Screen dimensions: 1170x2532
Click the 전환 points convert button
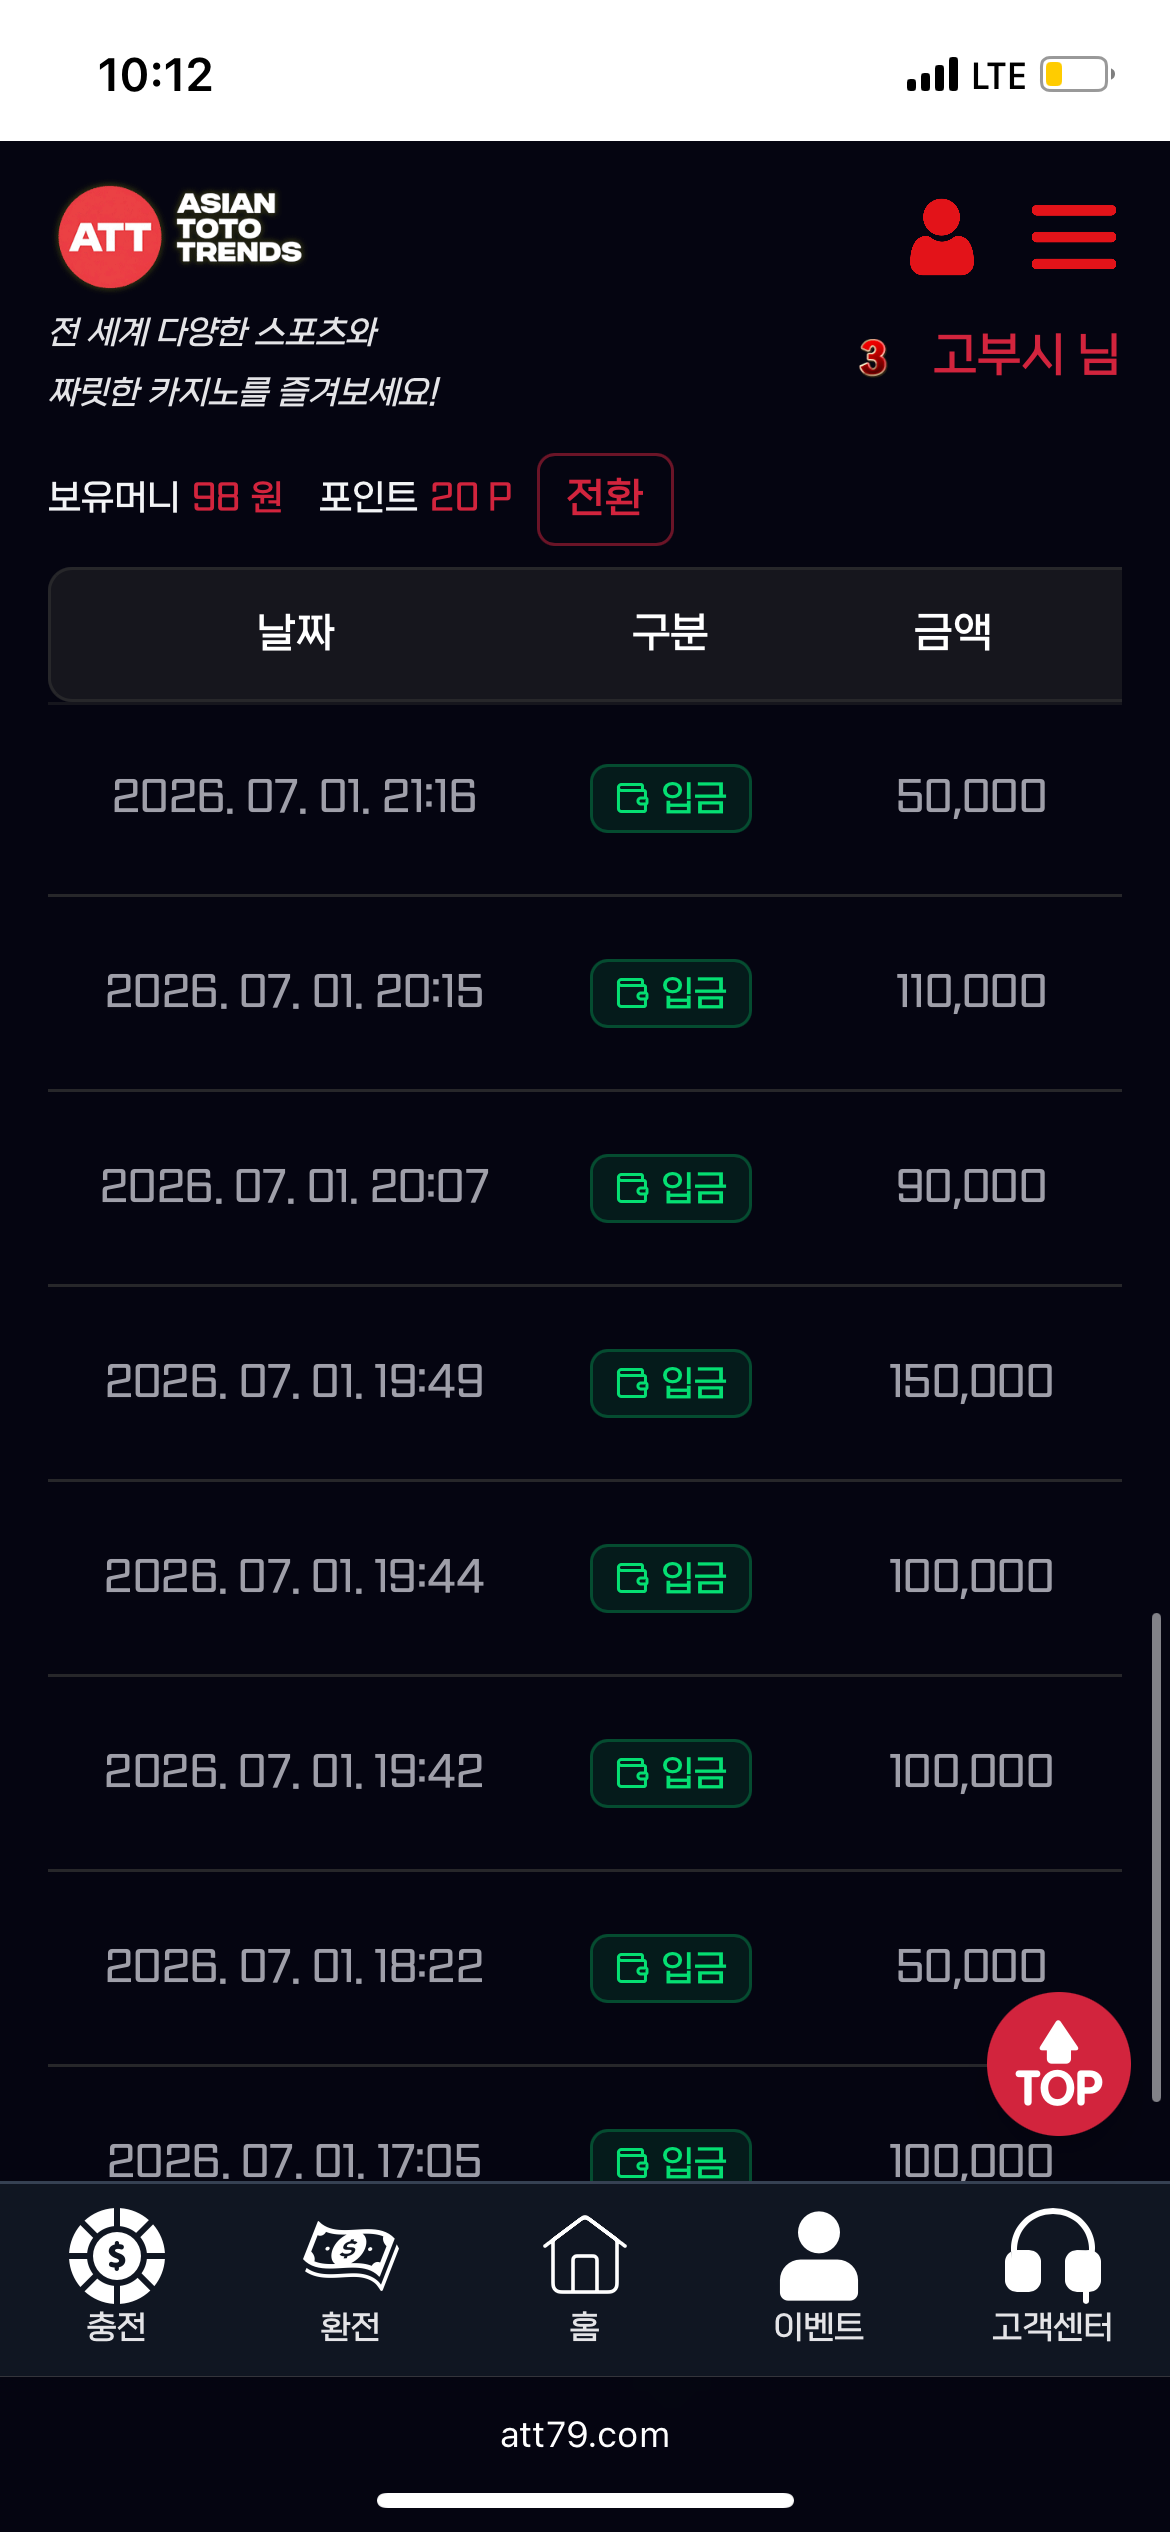[x=605, y=499]
